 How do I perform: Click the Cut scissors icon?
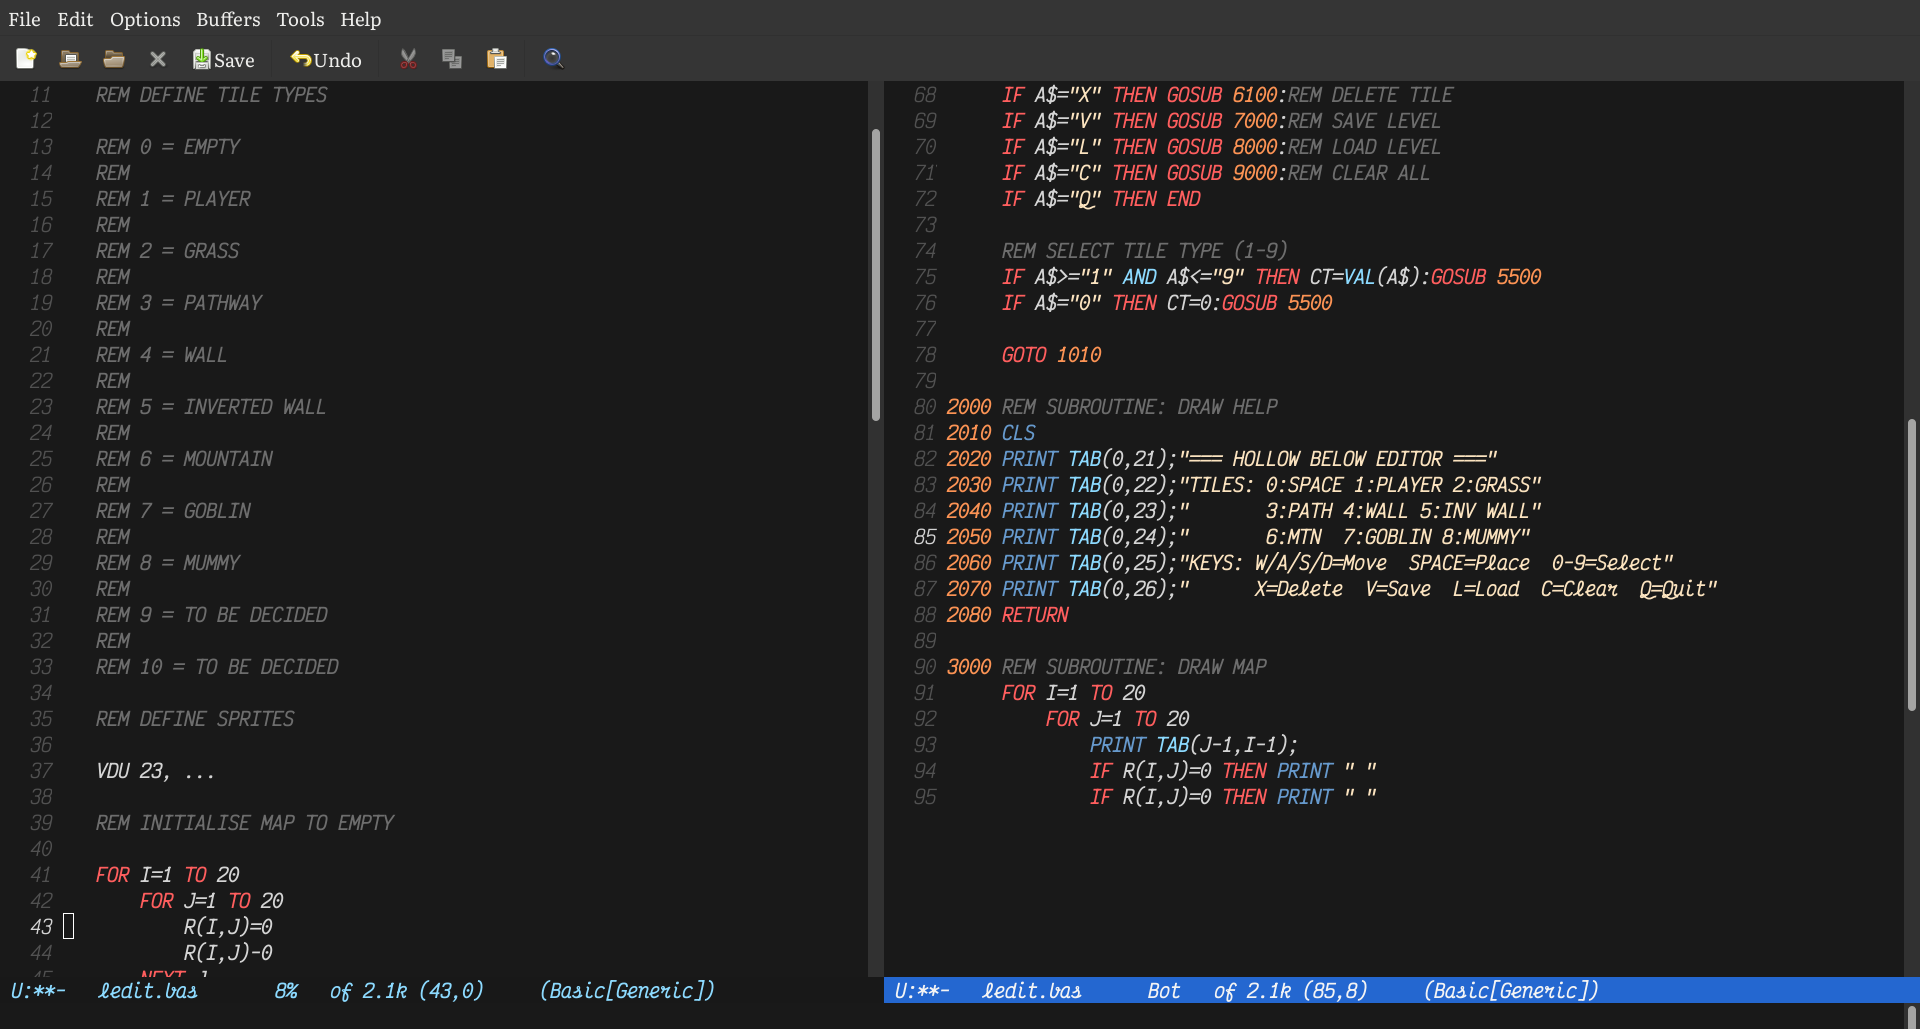[x=408, y=59]
